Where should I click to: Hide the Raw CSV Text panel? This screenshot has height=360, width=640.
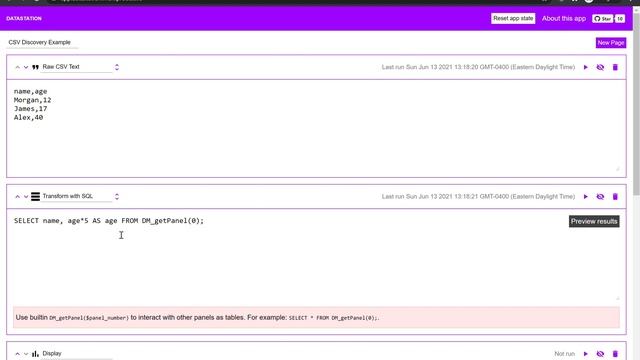click(x=600, y=67)
